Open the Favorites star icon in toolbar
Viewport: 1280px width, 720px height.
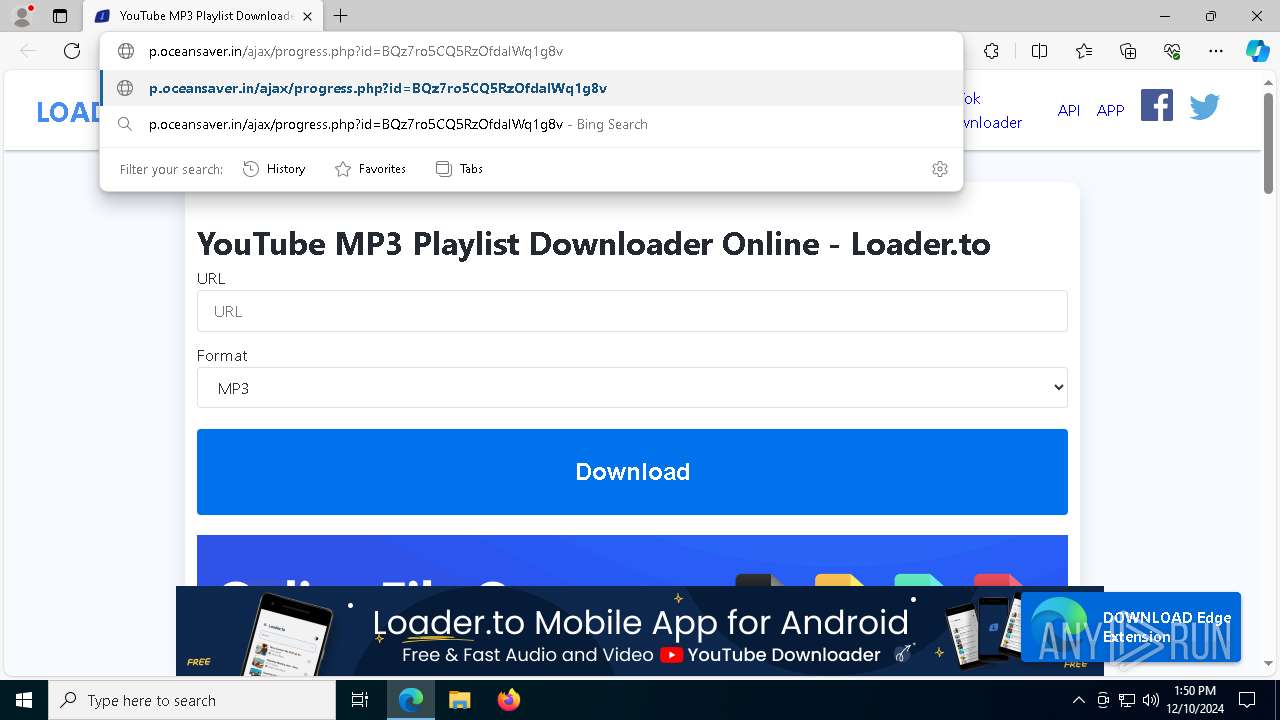tap(1084, 51)
